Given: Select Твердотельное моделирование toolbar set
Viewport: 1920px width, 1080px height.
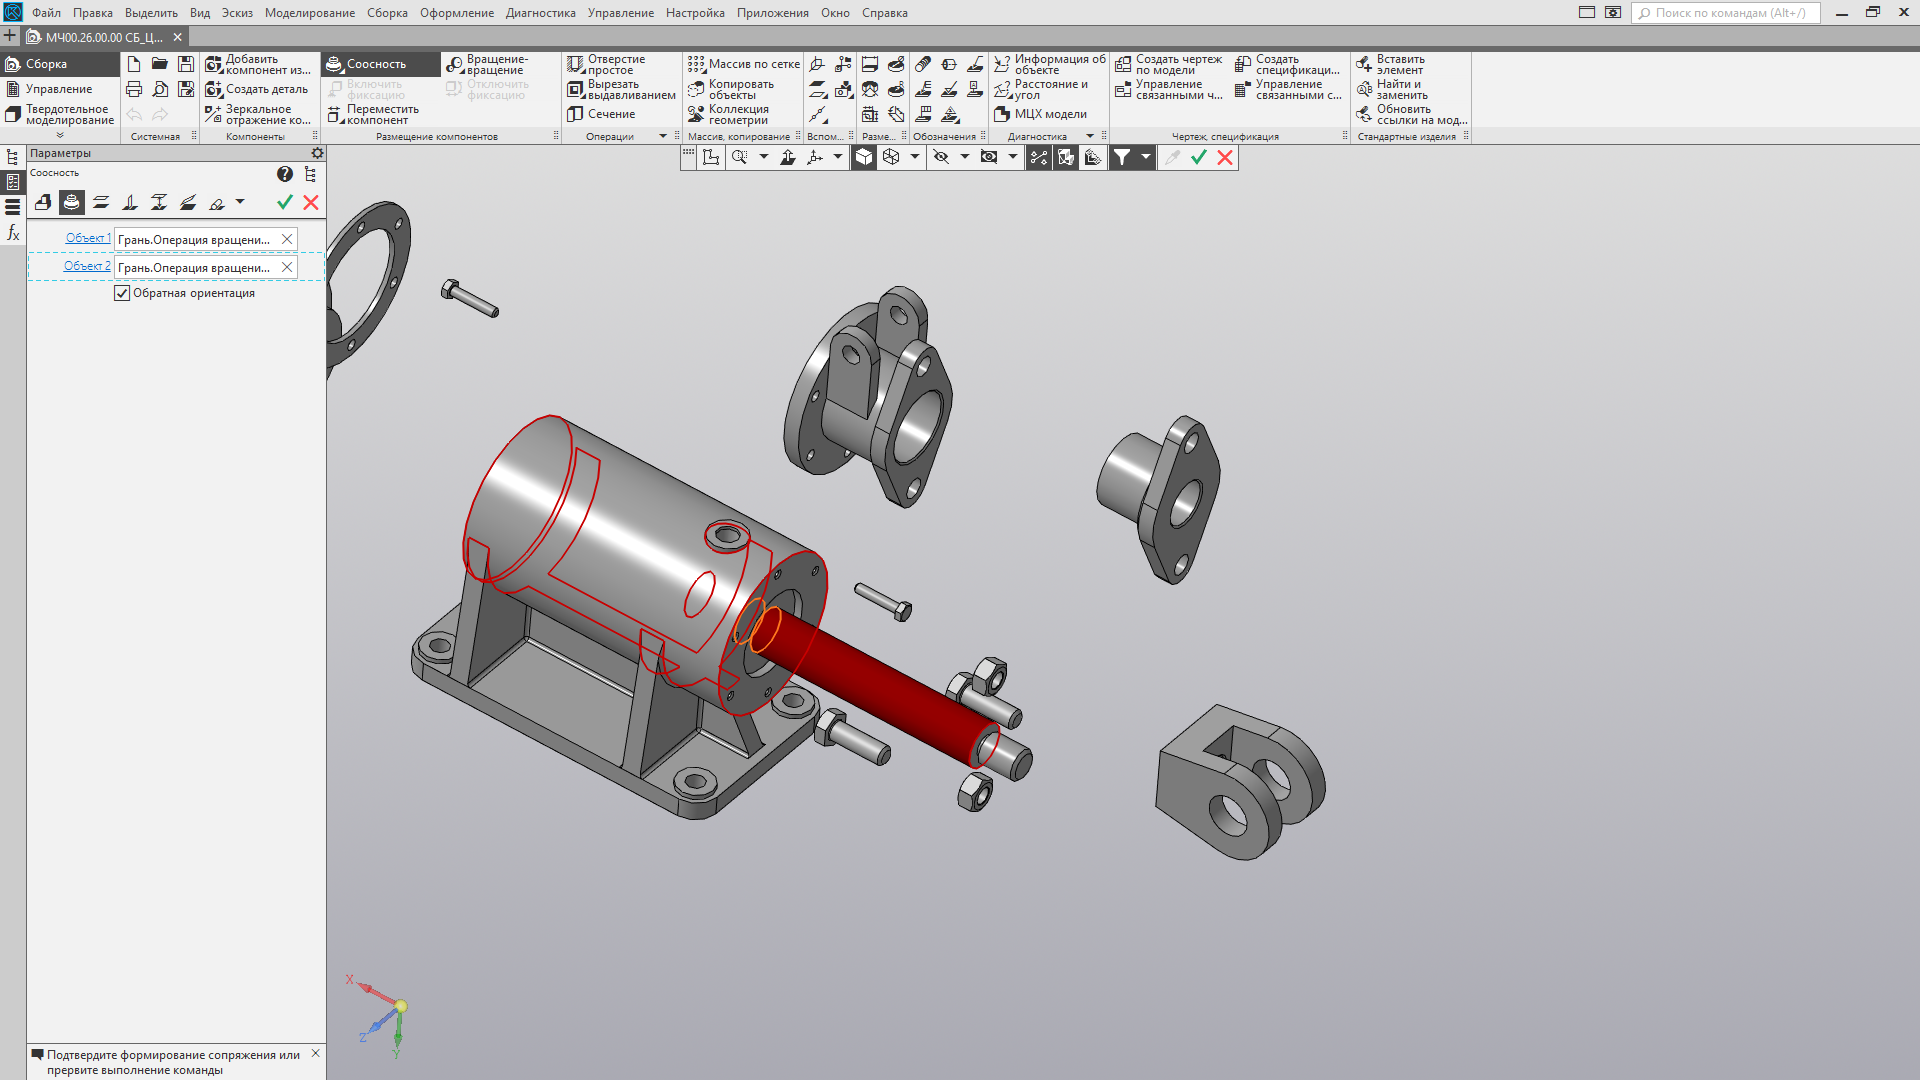Looking at the screenshot, I should click(x=60, y=114).
